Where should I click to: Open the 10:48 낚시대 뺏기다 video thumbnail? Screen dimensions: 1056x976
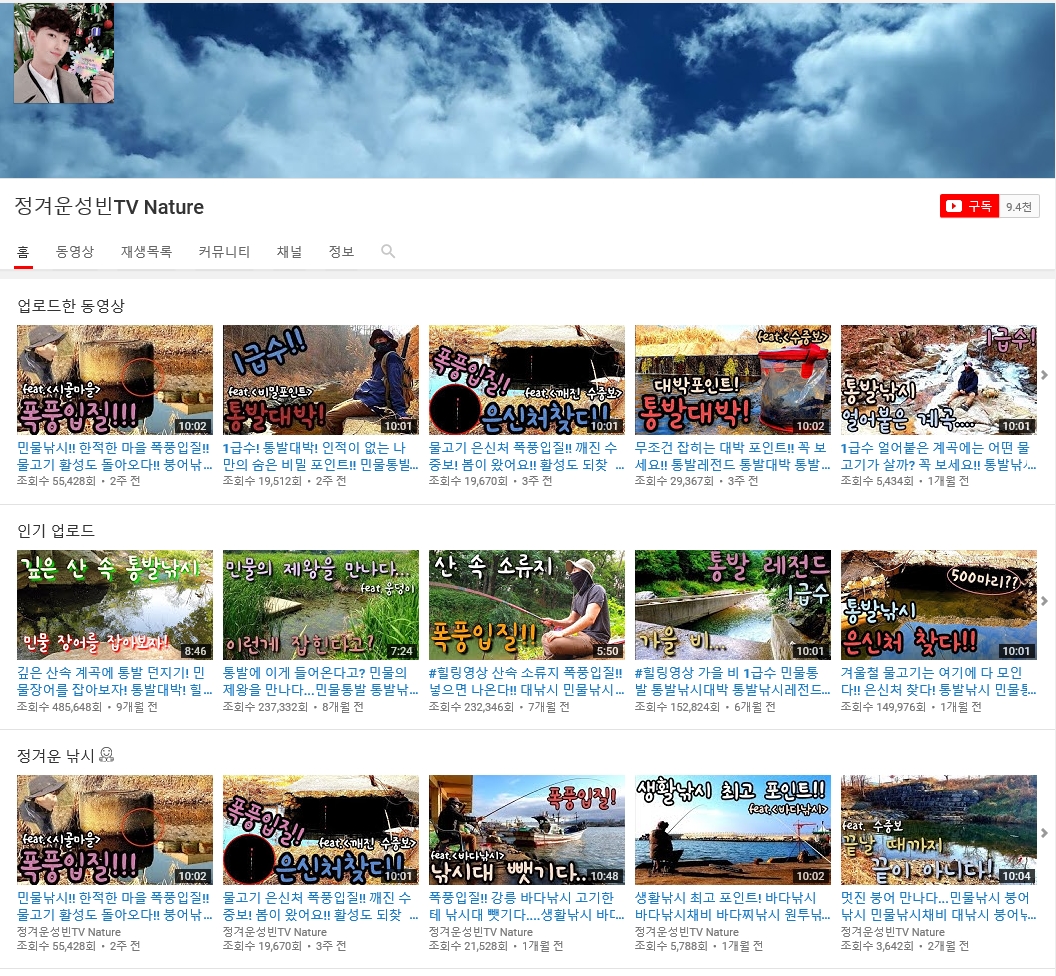527,829
